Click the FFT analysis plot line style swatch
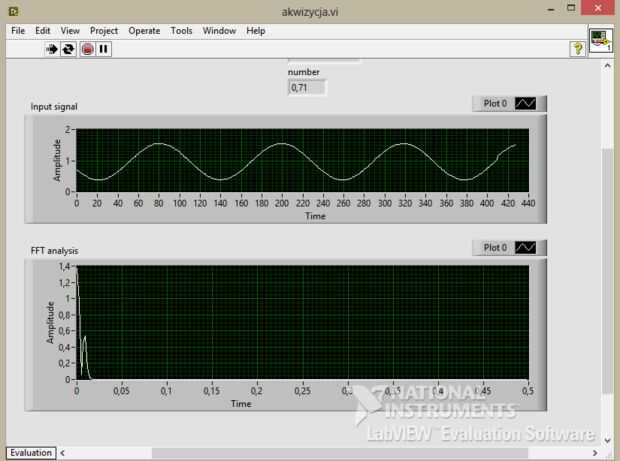 point(525,248)
